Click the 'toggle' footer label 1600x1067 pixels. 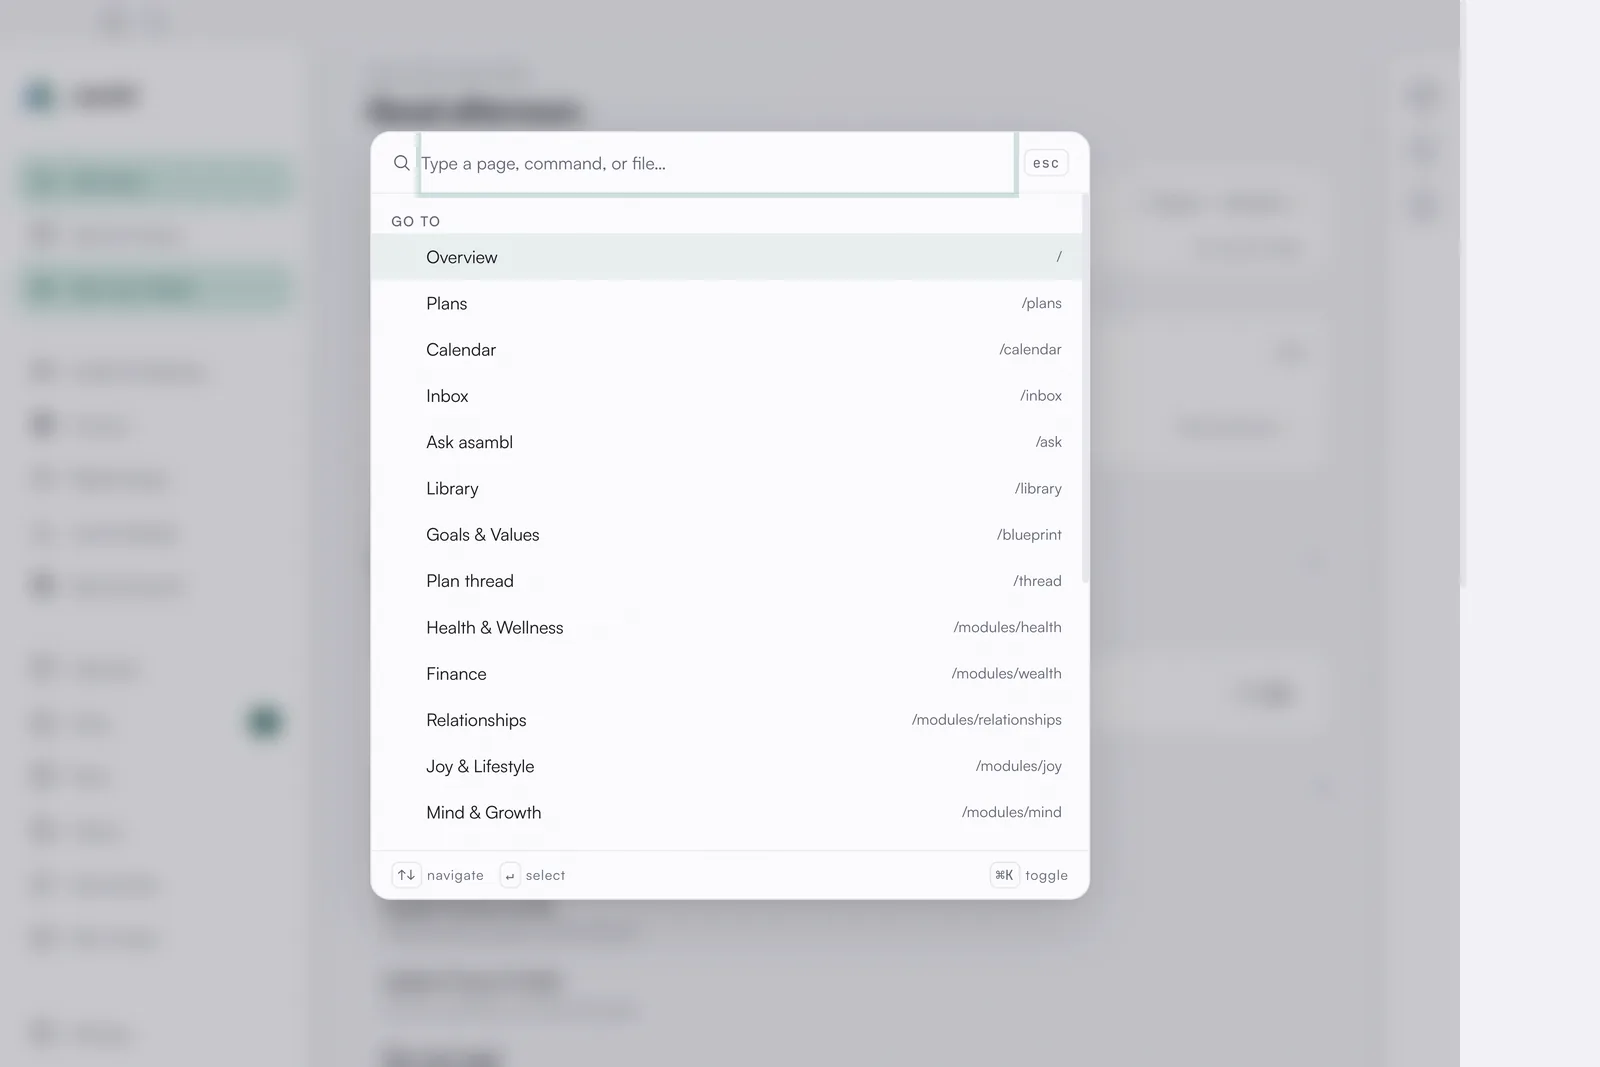point(1046,875)
